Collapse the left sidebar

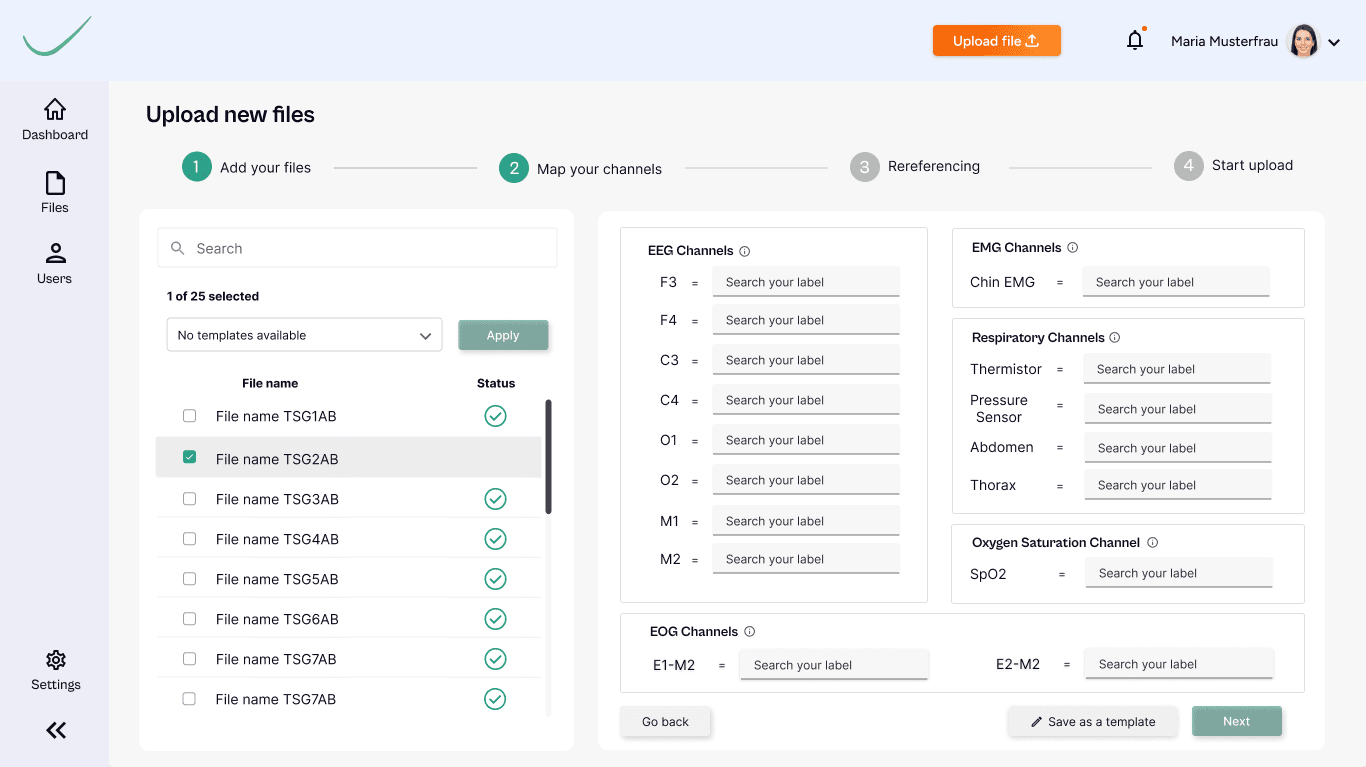click(x=55, y=730)
